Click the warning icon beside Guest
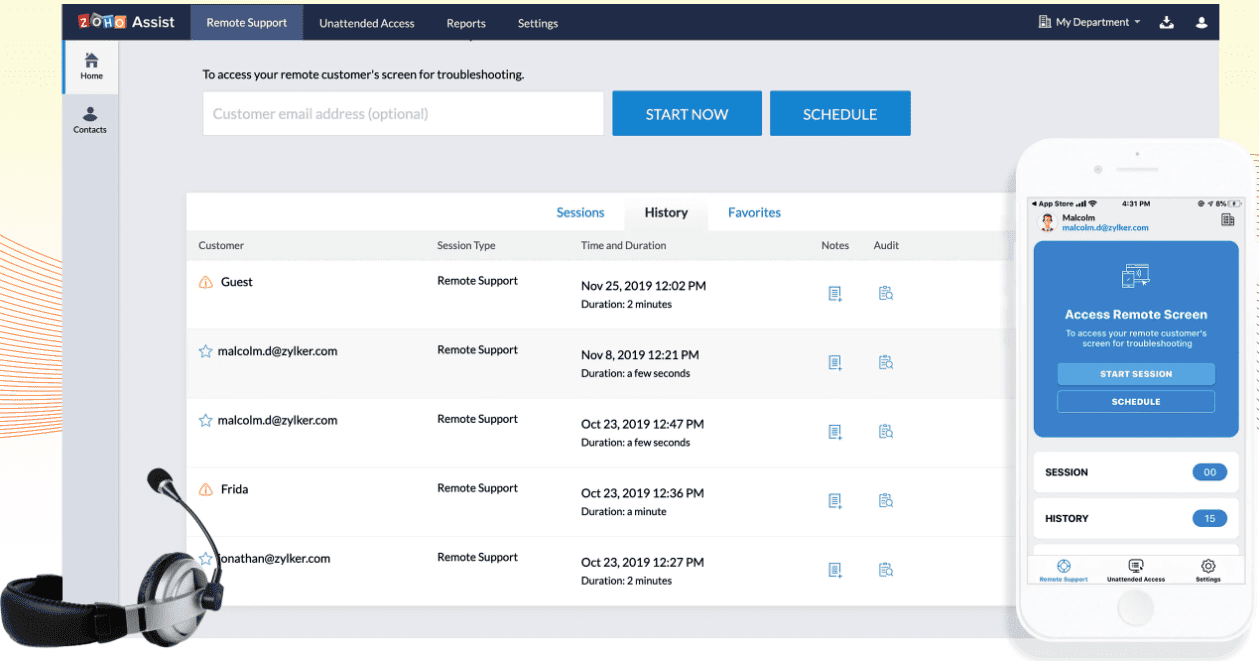The width and height of the screenshot is (1259, 665). (206, 282)
